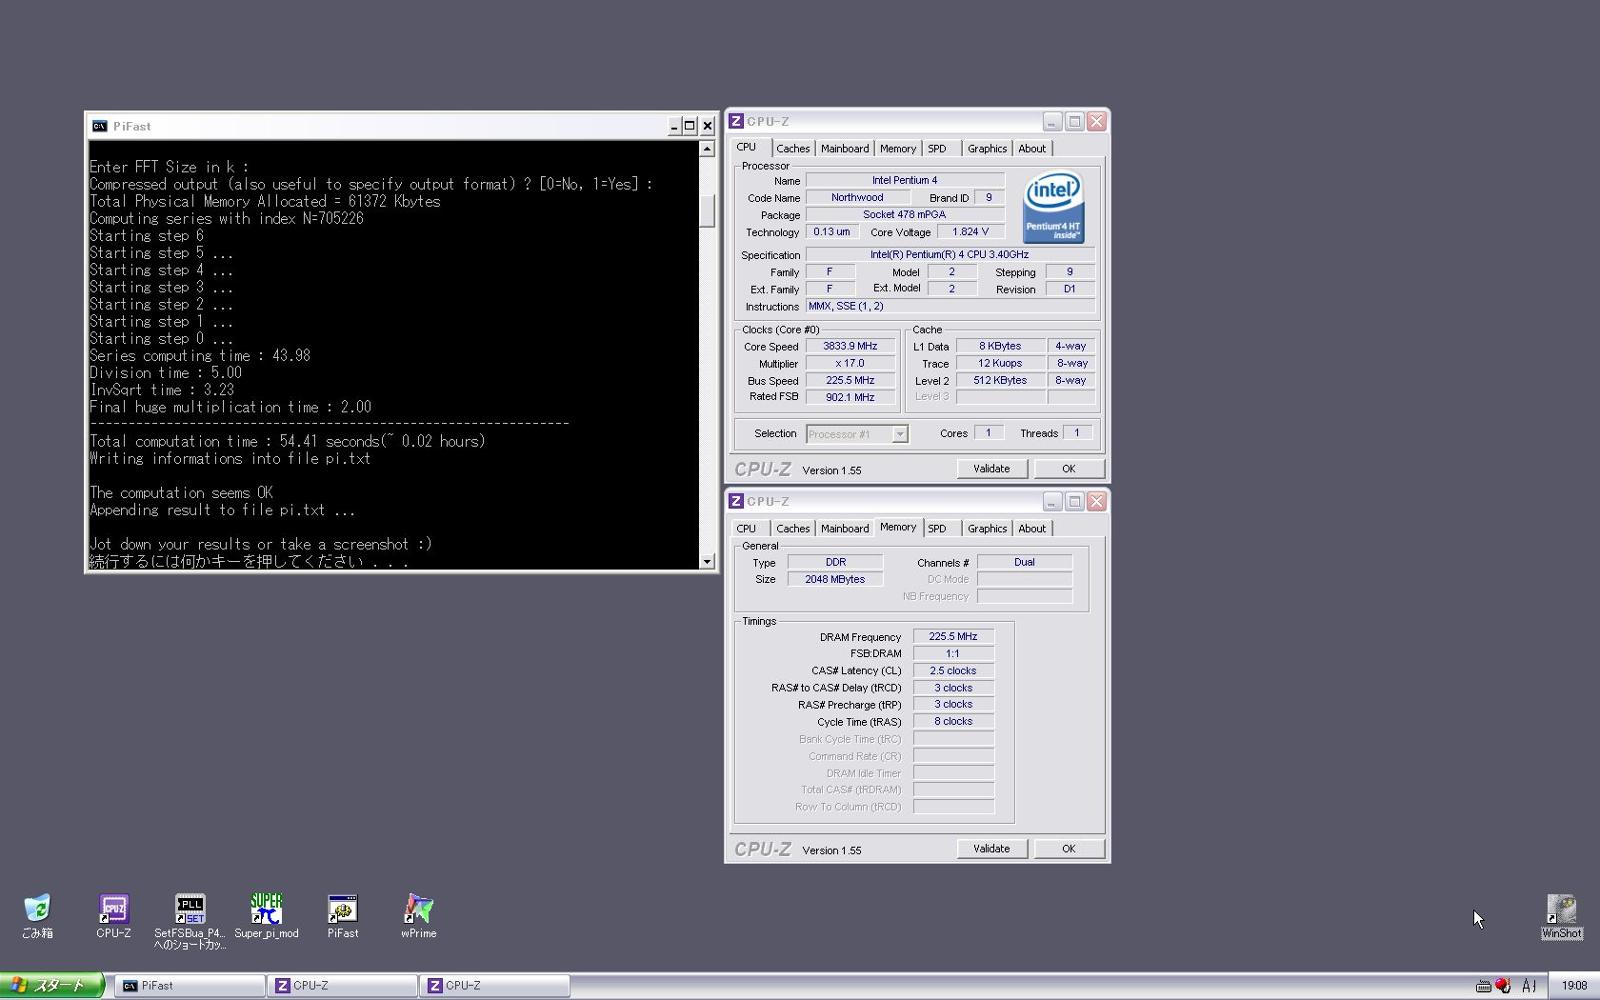Click PiFast console scroll down arrow

[x=707, y=561]
